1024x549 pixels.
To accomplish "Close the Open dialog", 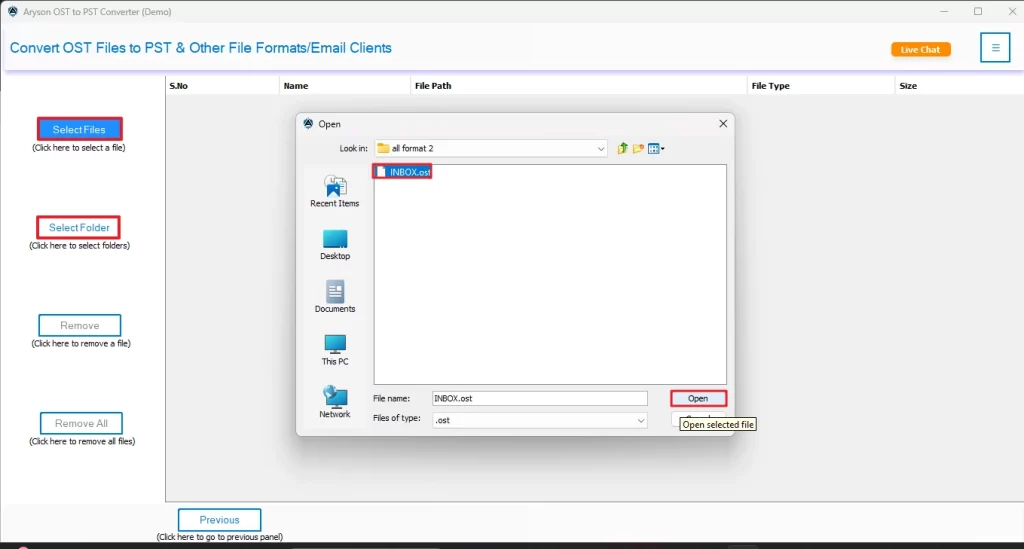I will [x=723, y=123].
